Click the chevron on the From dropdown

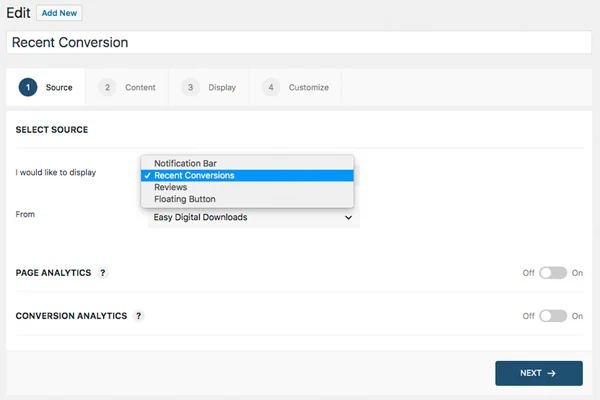click(x=348, y=217)
